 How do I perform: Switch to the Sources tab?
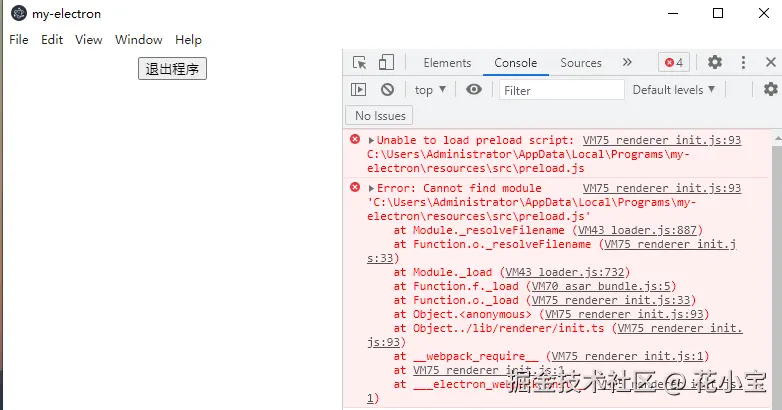point(581,63)
